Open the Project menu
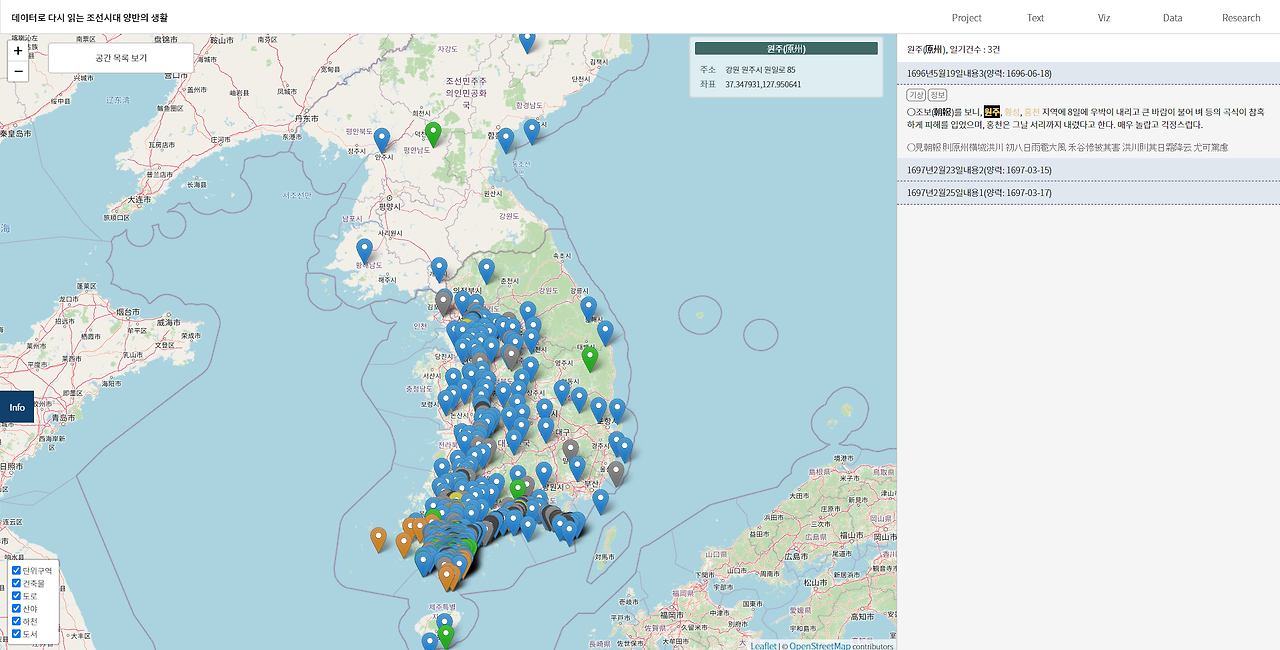 pos(966,18)
